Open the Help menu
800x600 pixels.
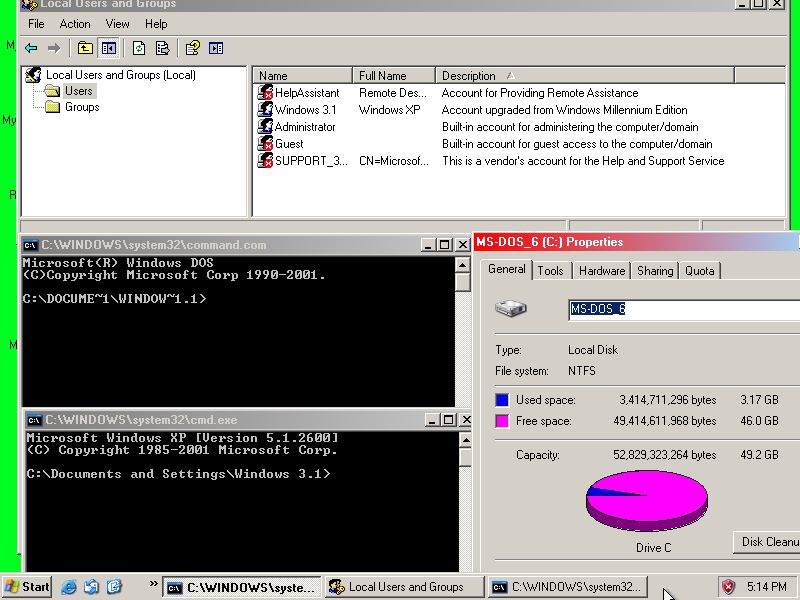pyautogui.click(x=156, y=24)
